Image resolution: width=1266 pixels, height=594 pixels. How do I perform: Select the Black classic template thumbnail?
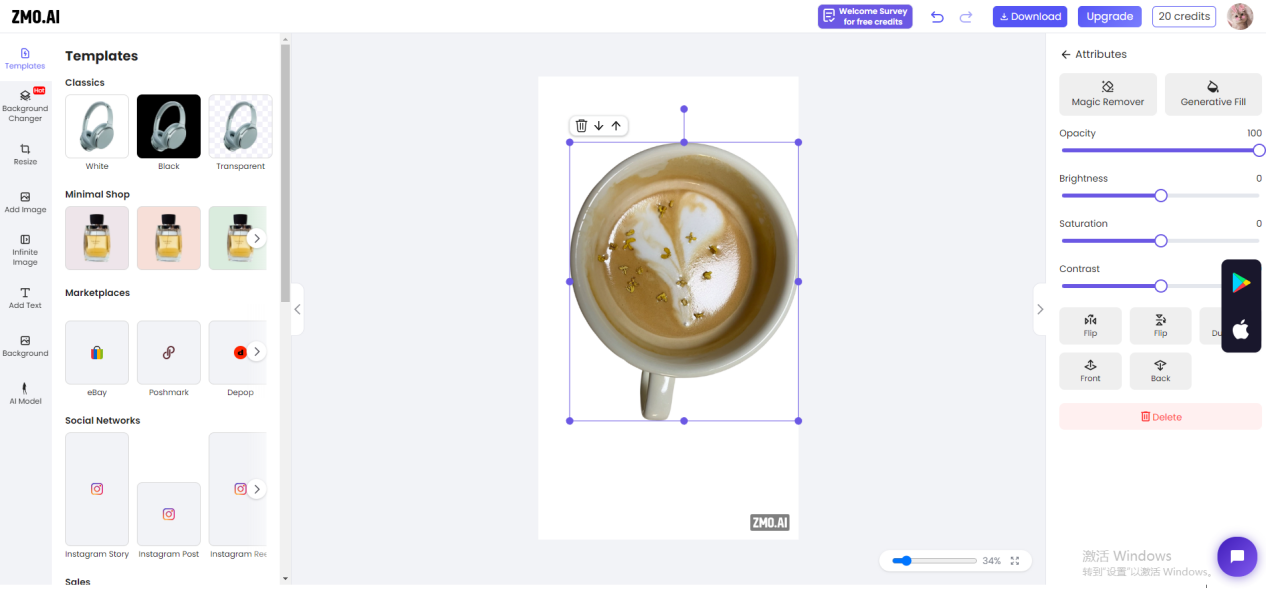(169, 127)
